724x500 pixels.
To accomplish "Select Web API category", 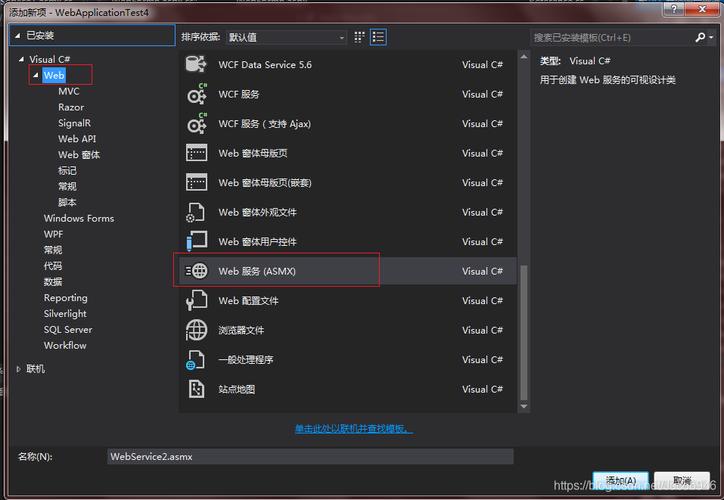I will [x=77, y=139].
